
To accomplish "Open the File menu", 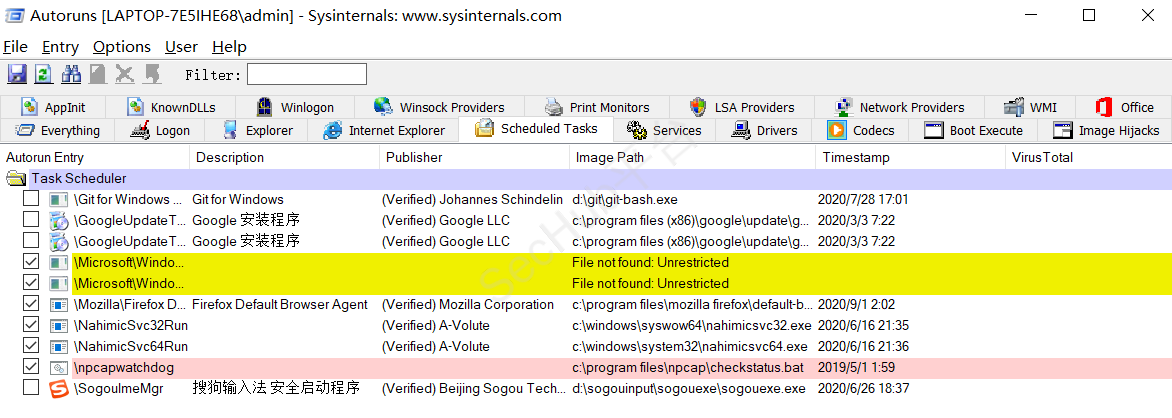I will (16, 46).
